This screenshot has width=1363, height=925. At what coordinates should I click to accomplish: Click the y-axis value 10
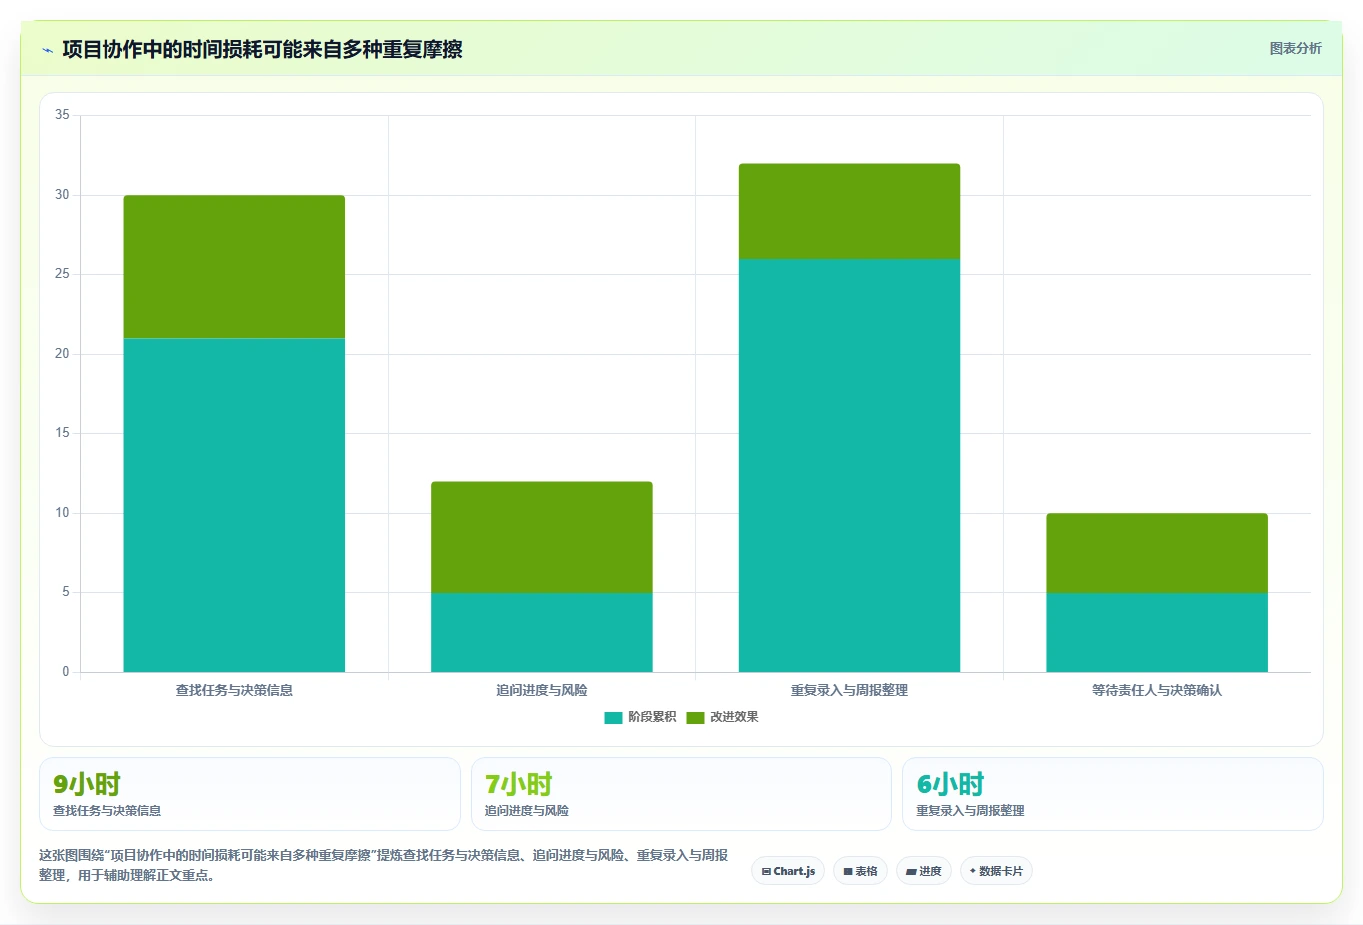click(x=62, y=513)
